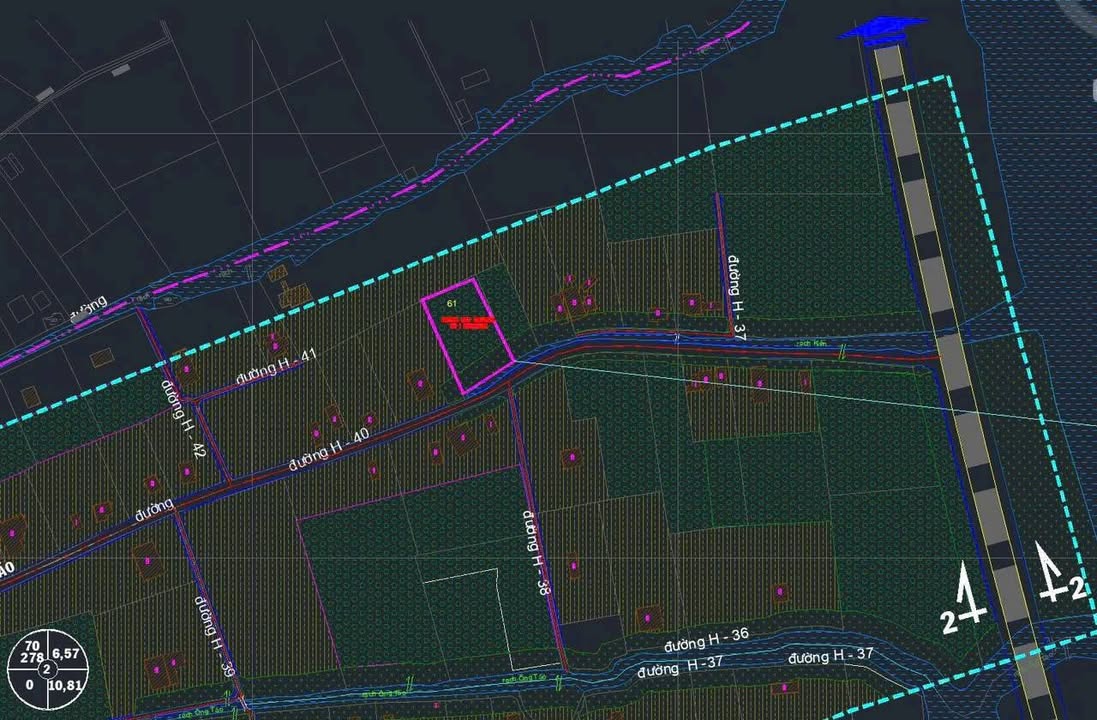Image resolution: width=1097 pixels, height=720 pixels.
Task: Click the arrow symbol at bottom of highway strip
Action: pyautogui.click(x=962, y=593)
